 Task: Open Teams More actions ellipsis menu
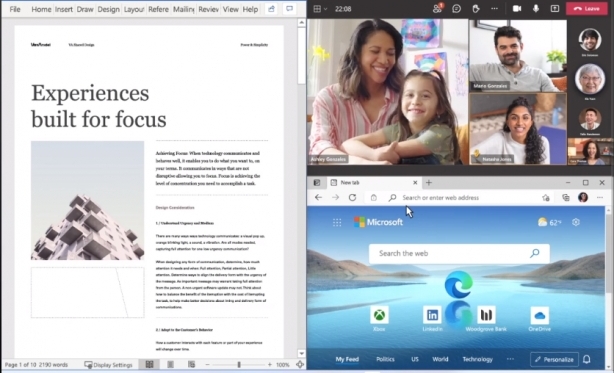click(495, 9)
